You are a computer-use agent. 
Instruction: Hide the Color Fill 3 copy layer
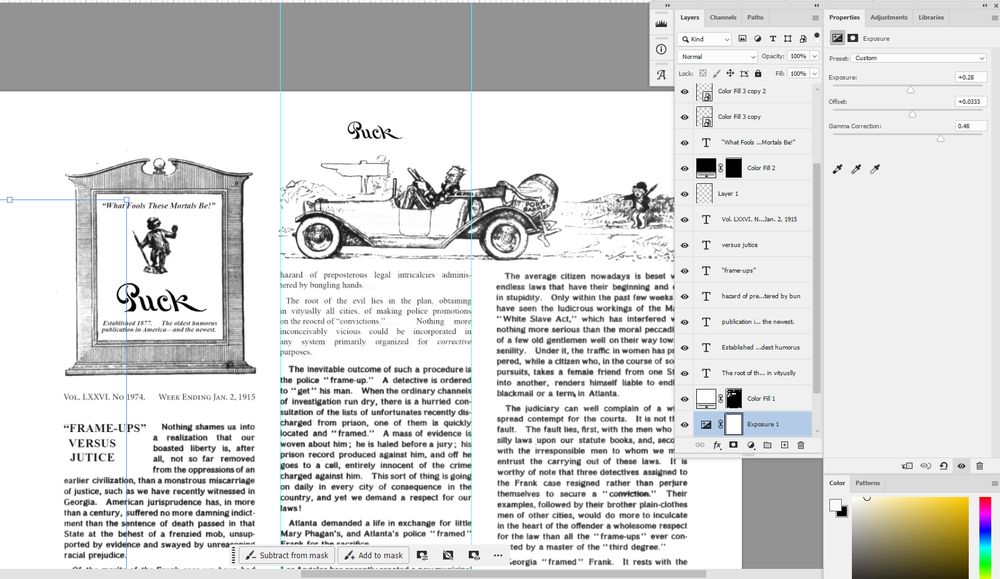click(685, 117)
